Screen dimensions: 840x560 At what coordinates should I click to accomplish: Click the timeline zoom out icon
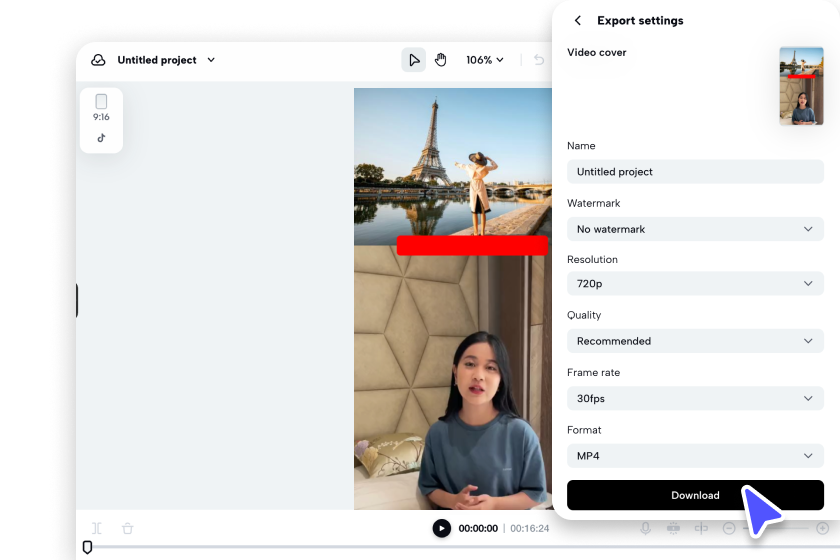coord(729,528)
